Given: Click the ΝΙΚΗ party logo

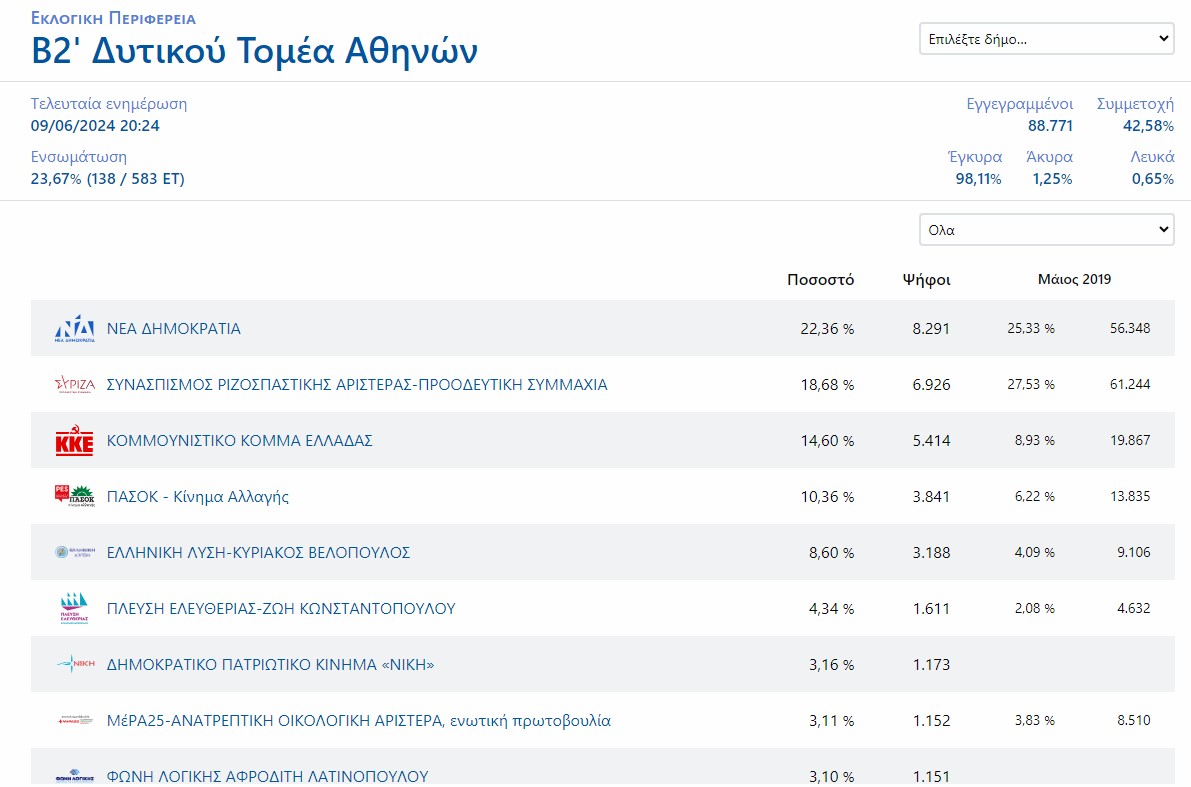Looking at the screenshot, I should point(74,664).
